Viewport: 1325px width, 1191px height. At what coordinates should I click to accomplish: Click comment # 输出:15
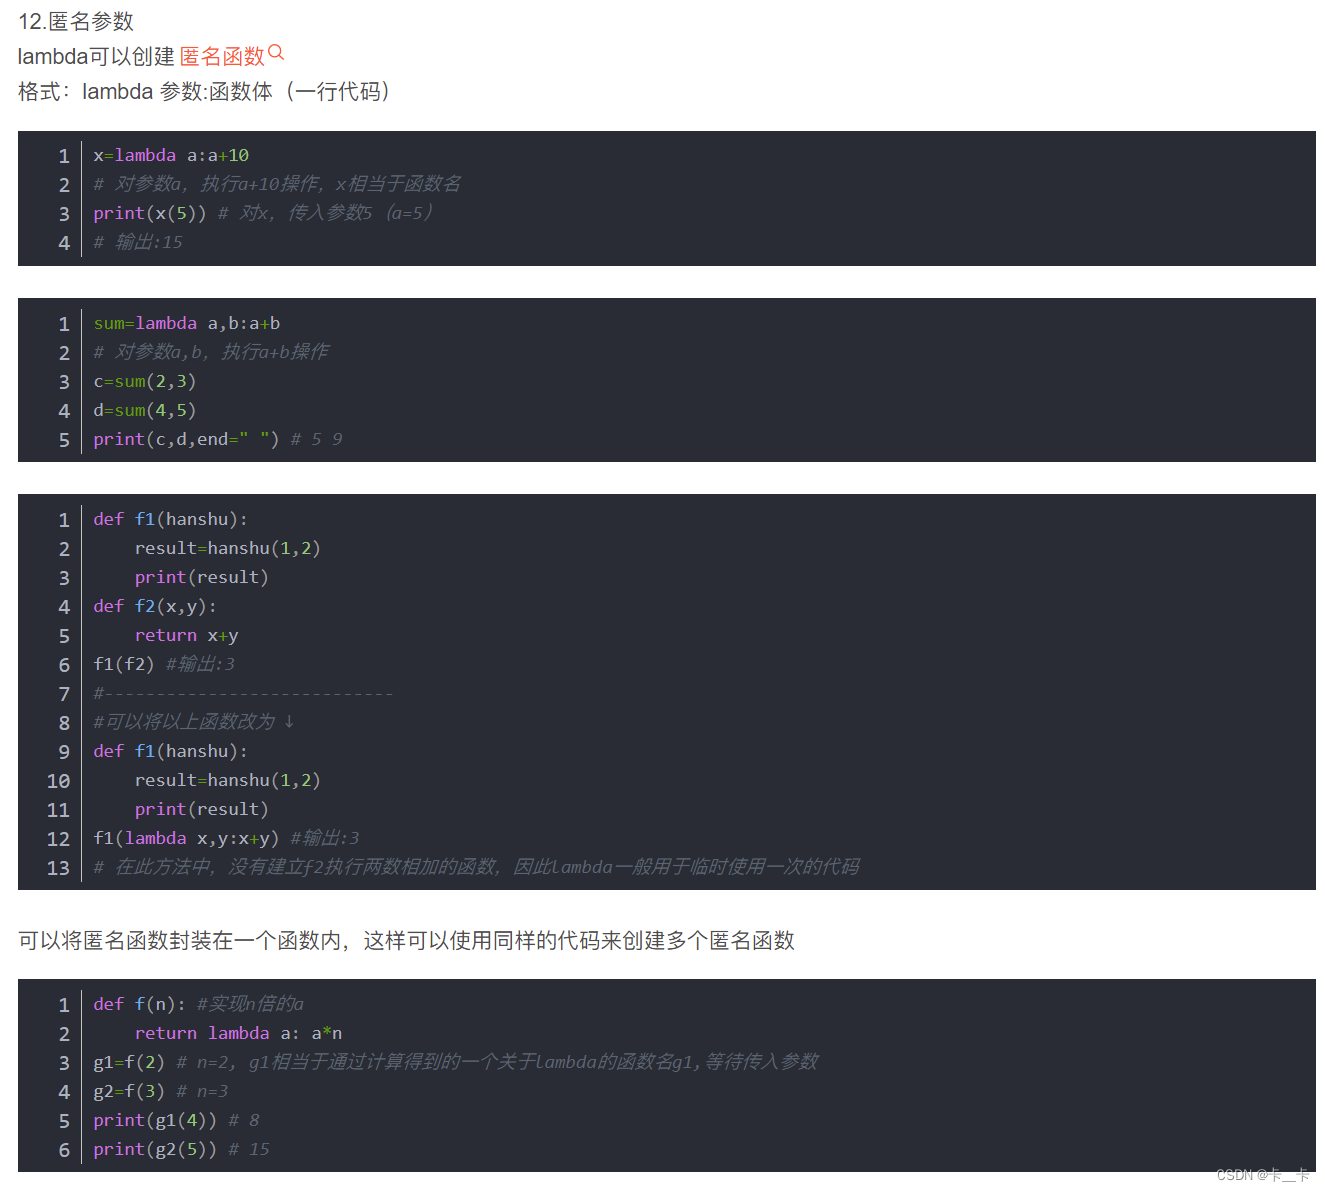pos(138,242)
